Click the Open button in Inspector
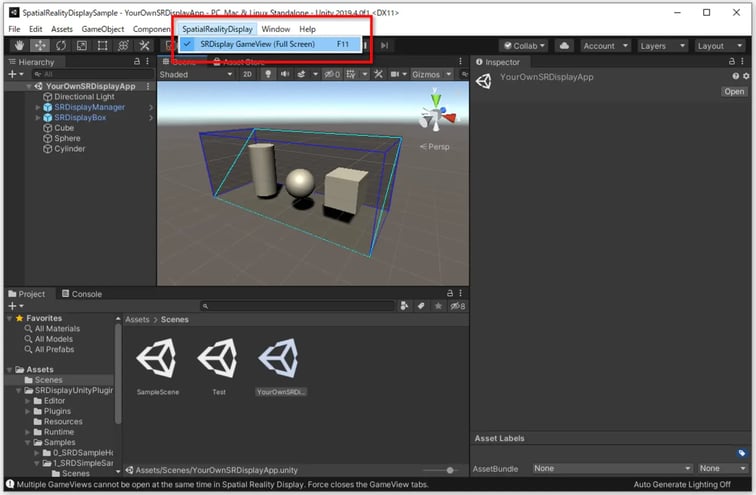This screenshot has height=495, width=756. coord(734,92)
